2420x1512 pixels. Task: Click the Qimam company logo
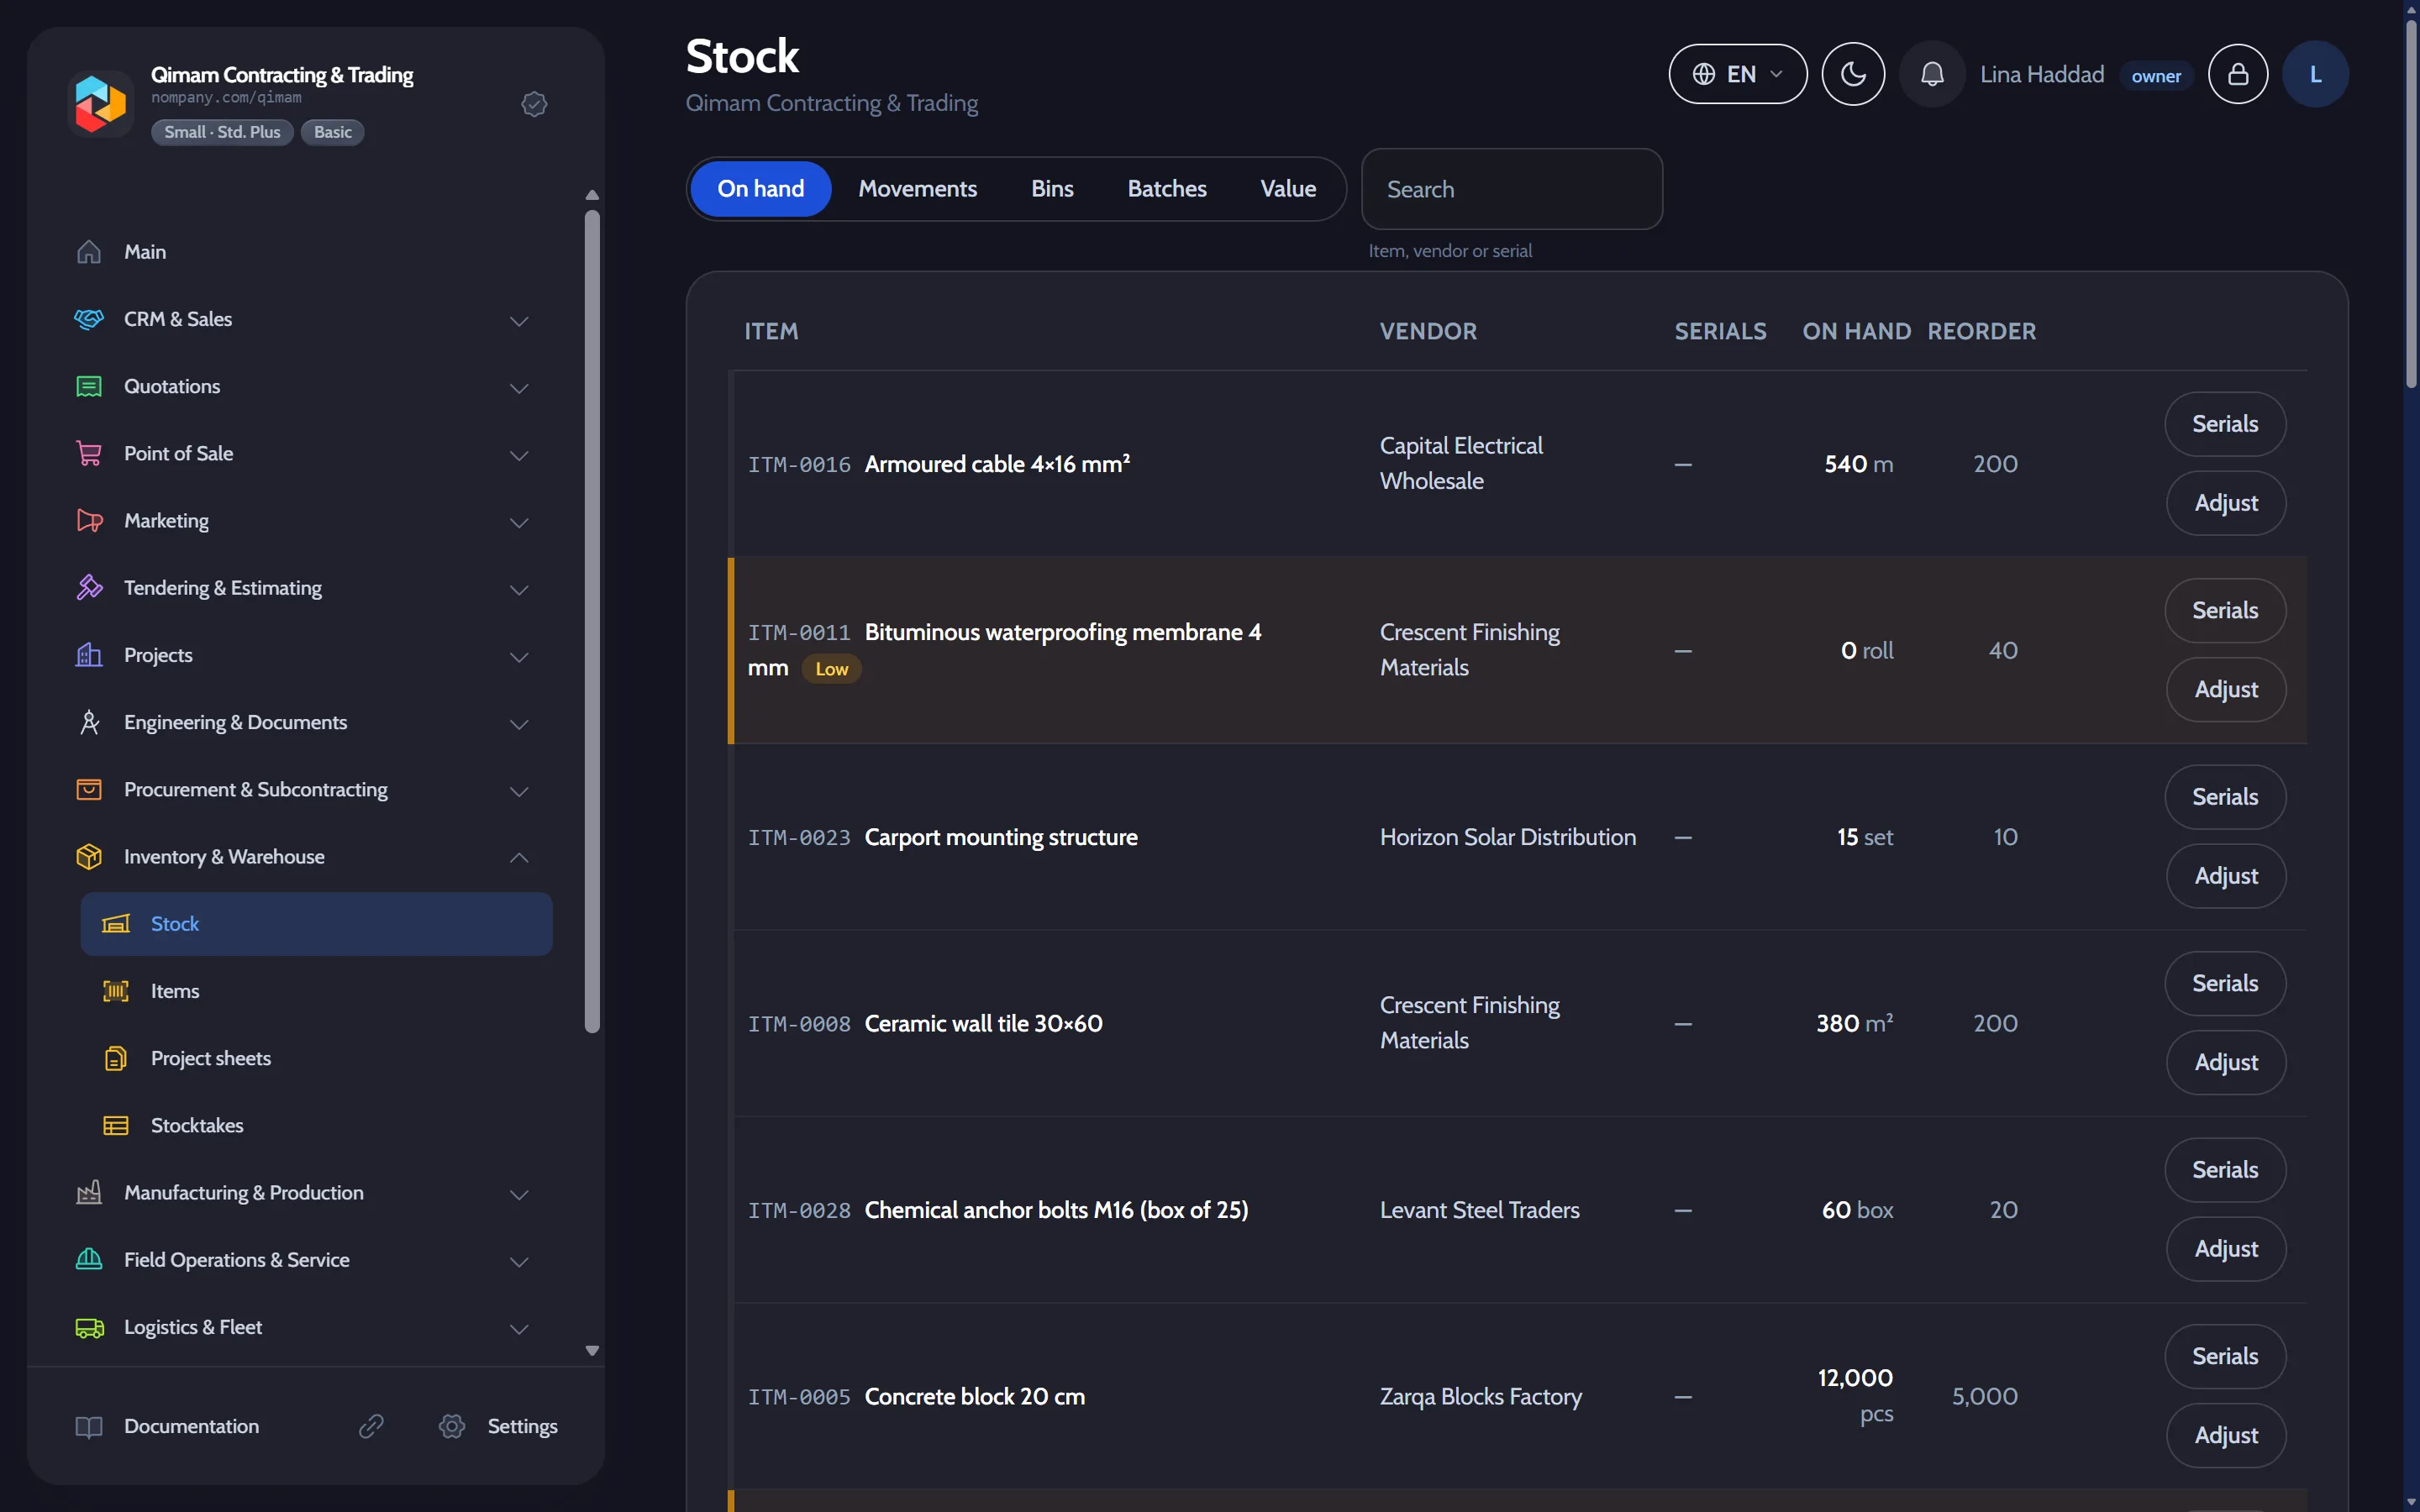point(100,103)
